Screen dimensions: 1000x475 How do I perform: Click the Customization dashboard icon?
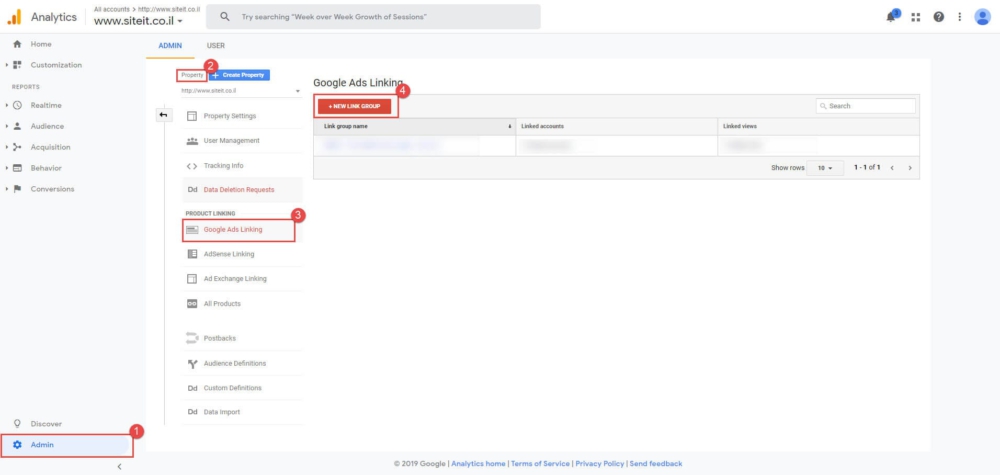17,65
